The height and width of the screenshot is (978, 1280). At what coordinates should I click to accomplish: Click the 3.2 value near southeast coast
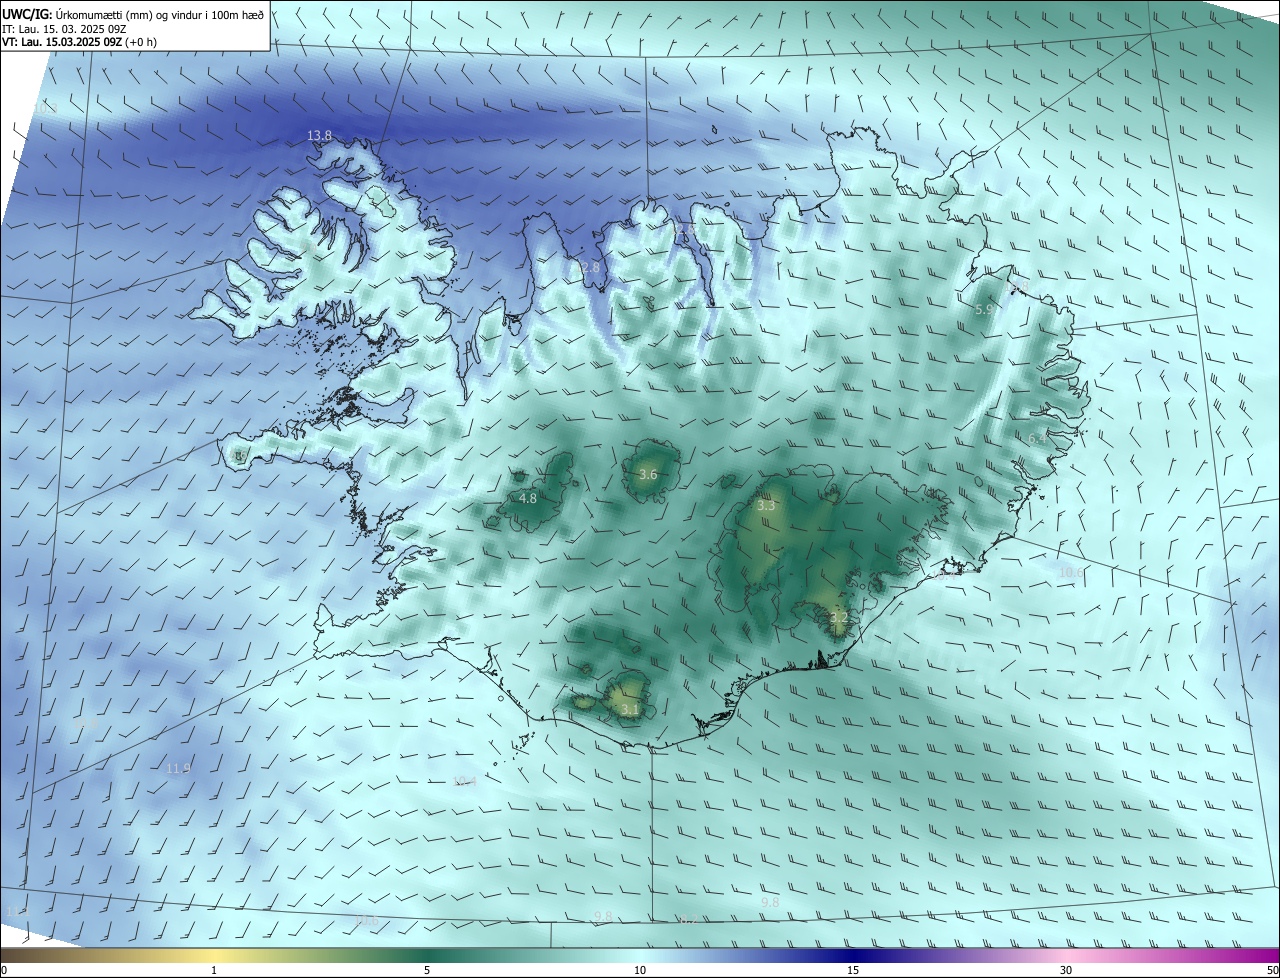839,619
